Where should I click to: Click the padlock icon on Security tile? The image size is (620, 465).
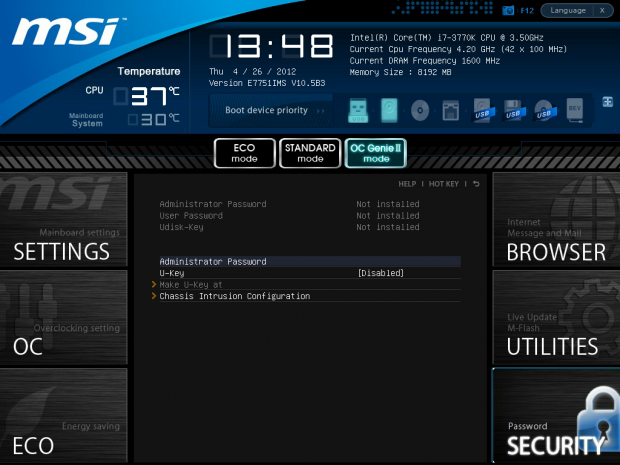point(598,418)
